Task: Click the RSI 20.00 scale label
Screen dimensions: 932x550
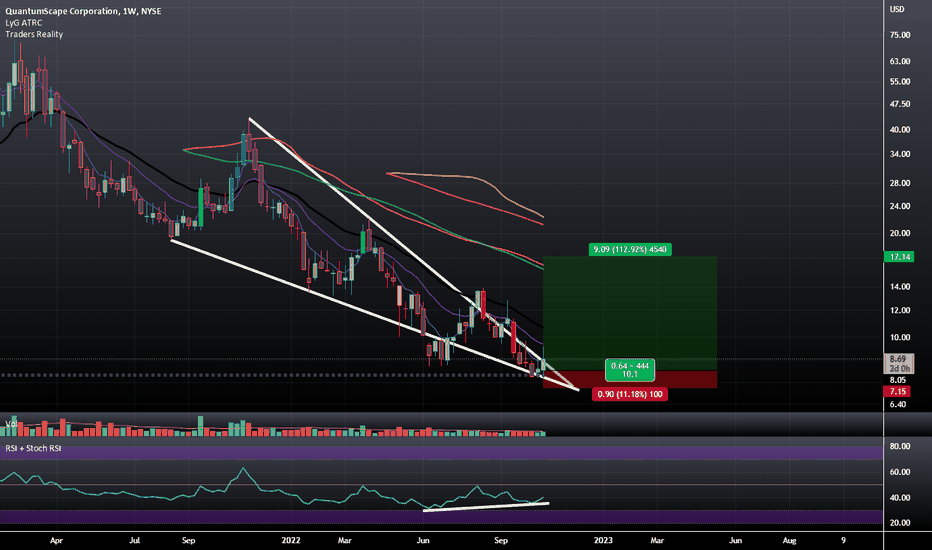Action: [900, 523]
